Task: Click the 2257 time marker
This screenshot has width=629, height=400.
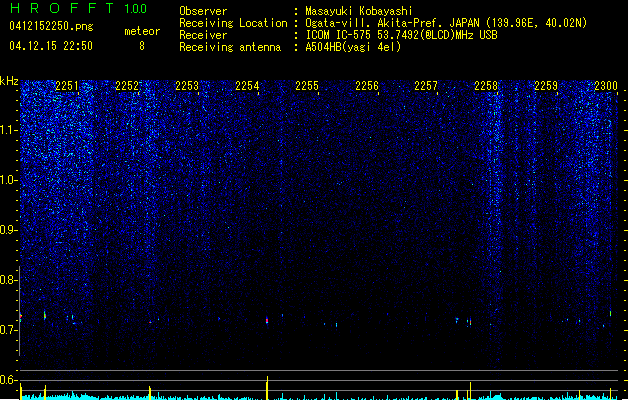Action: coord(426,86)
